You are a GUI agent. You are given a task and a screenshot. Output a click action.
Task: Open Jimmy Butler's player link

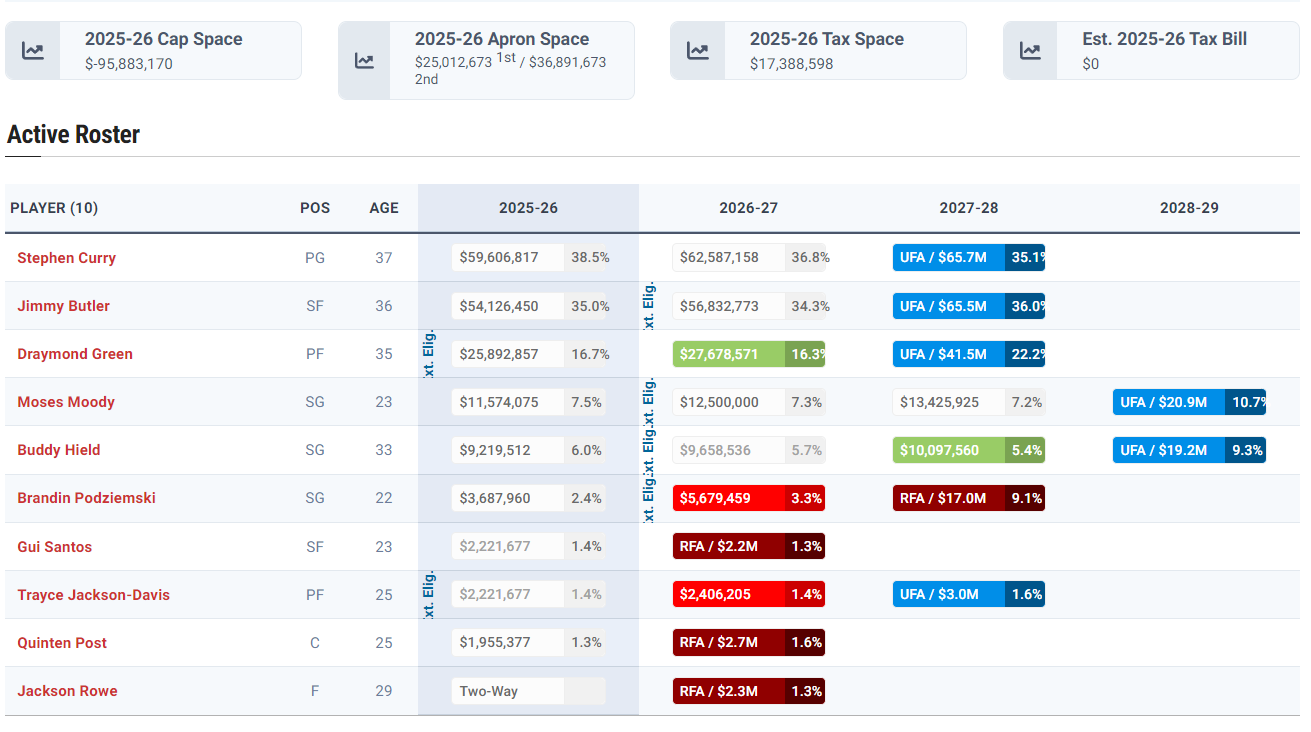click(63, 306)
